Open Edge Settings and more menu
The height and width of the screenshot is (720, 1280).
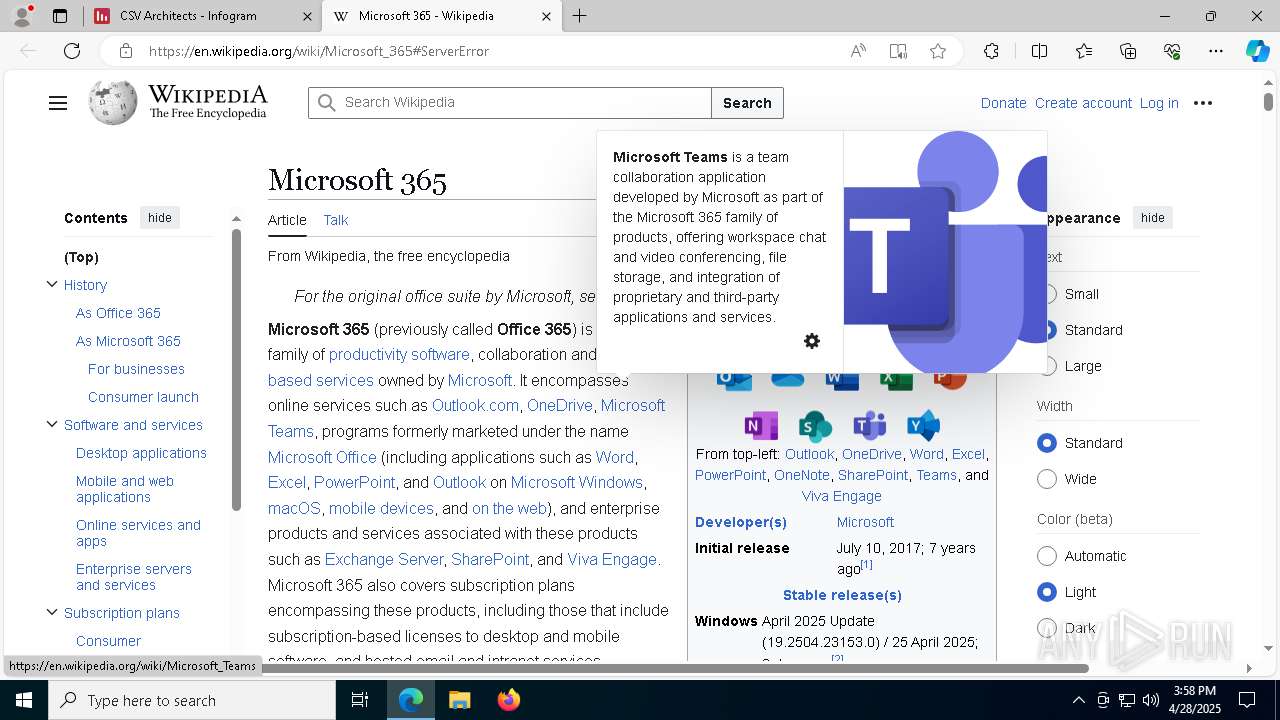[1216, 51]
